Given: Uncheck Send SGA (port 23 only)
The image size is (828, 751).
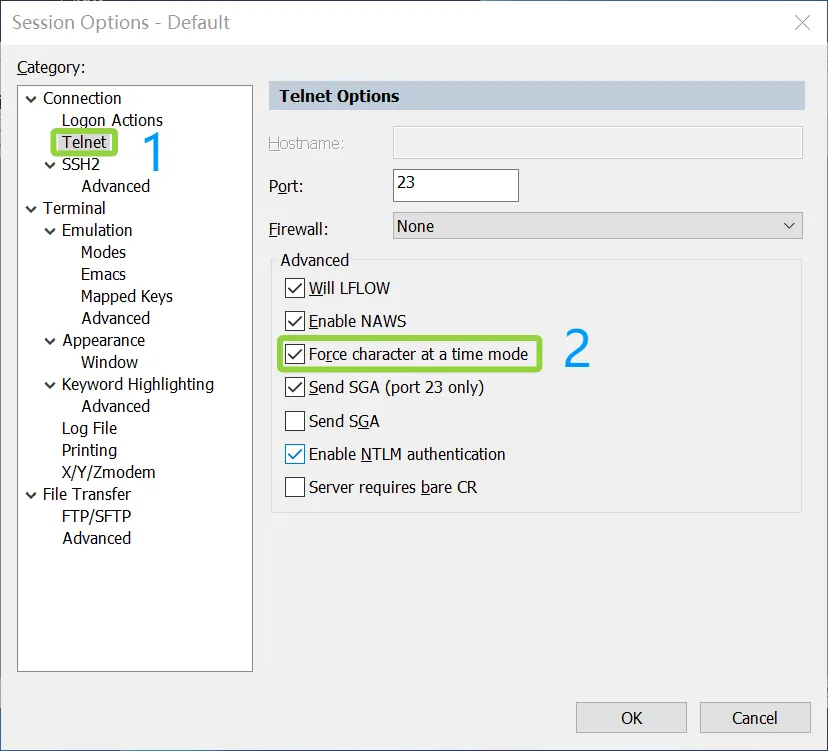Looking at the screenshot, I should pos(295,388).
